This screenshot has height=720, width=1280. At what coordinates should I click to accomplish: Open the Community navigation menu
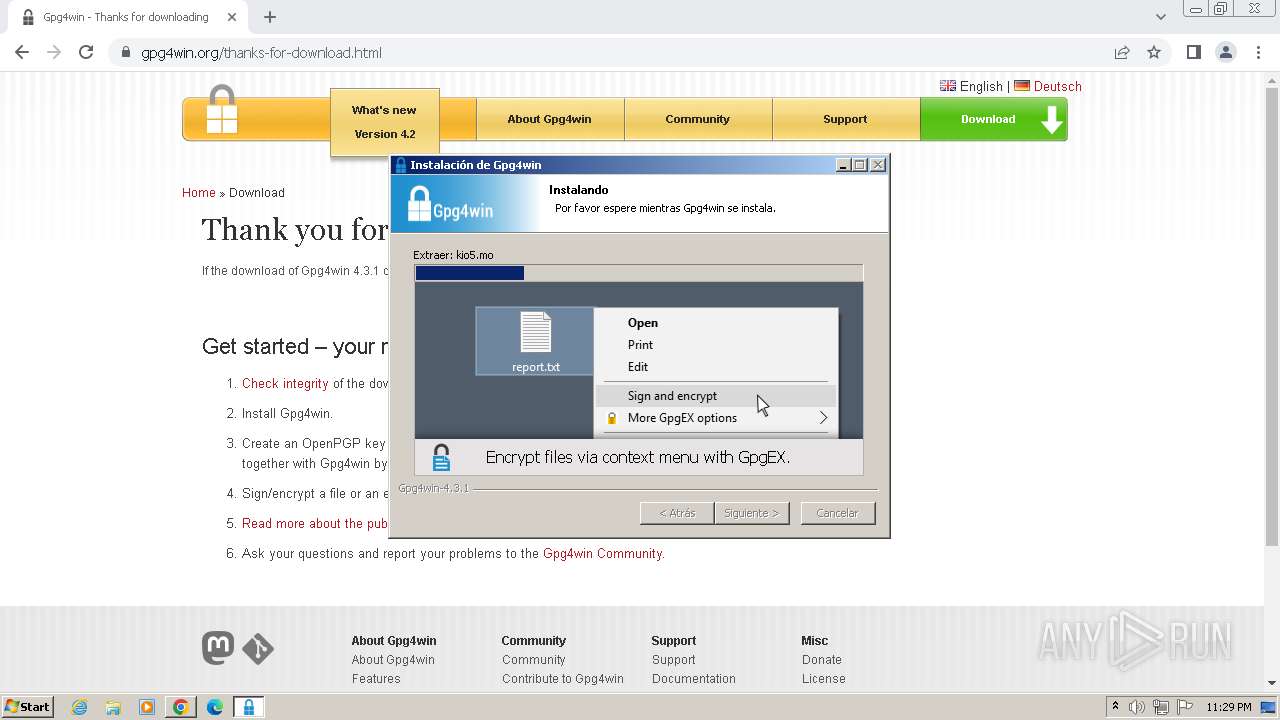tap(697, 119)
